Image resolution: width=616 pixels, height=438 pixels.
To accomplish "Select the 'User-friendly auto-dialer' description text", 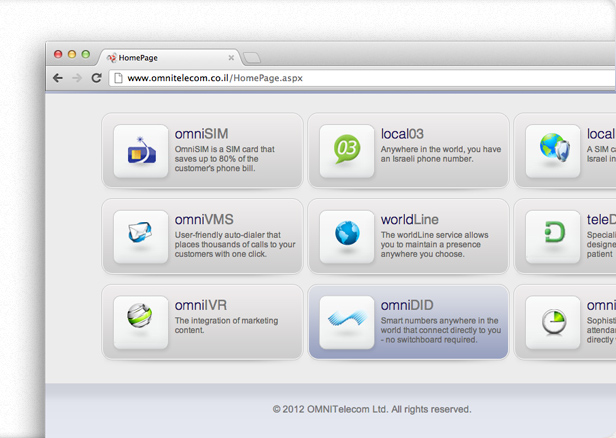I will pos(235,244).
